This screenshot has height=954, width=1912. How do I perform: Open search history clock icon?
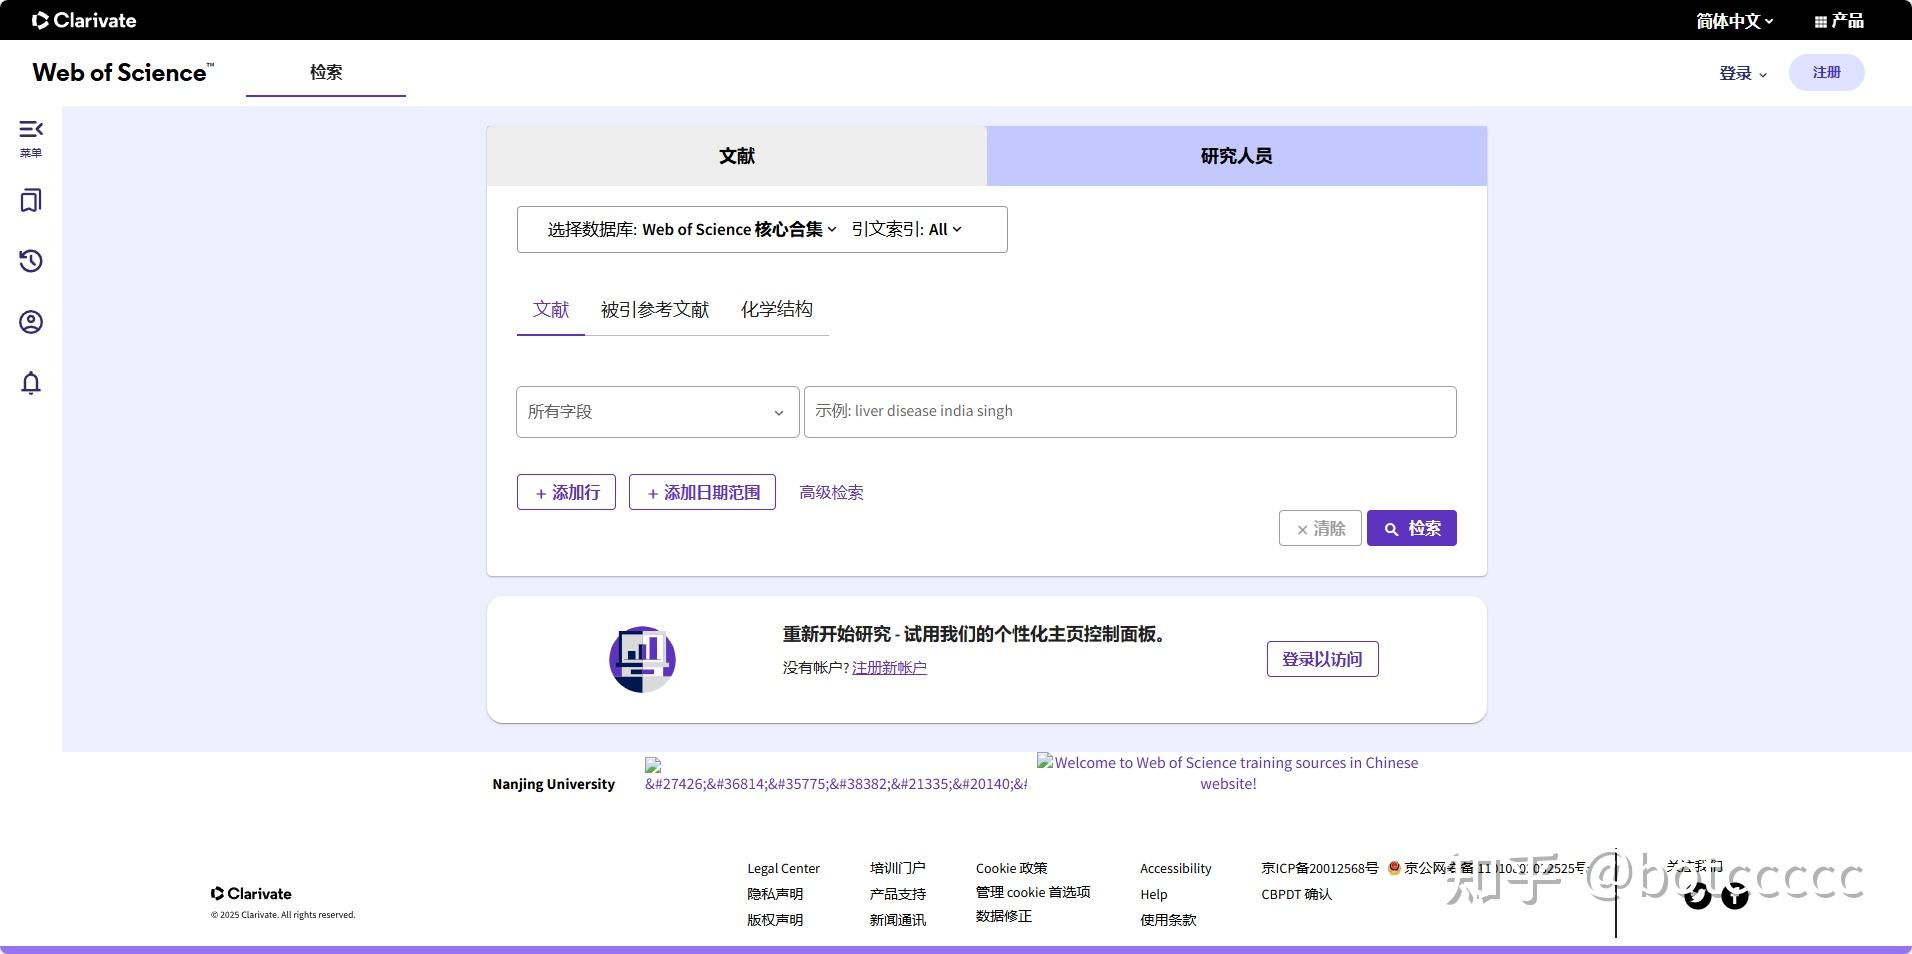31,261
